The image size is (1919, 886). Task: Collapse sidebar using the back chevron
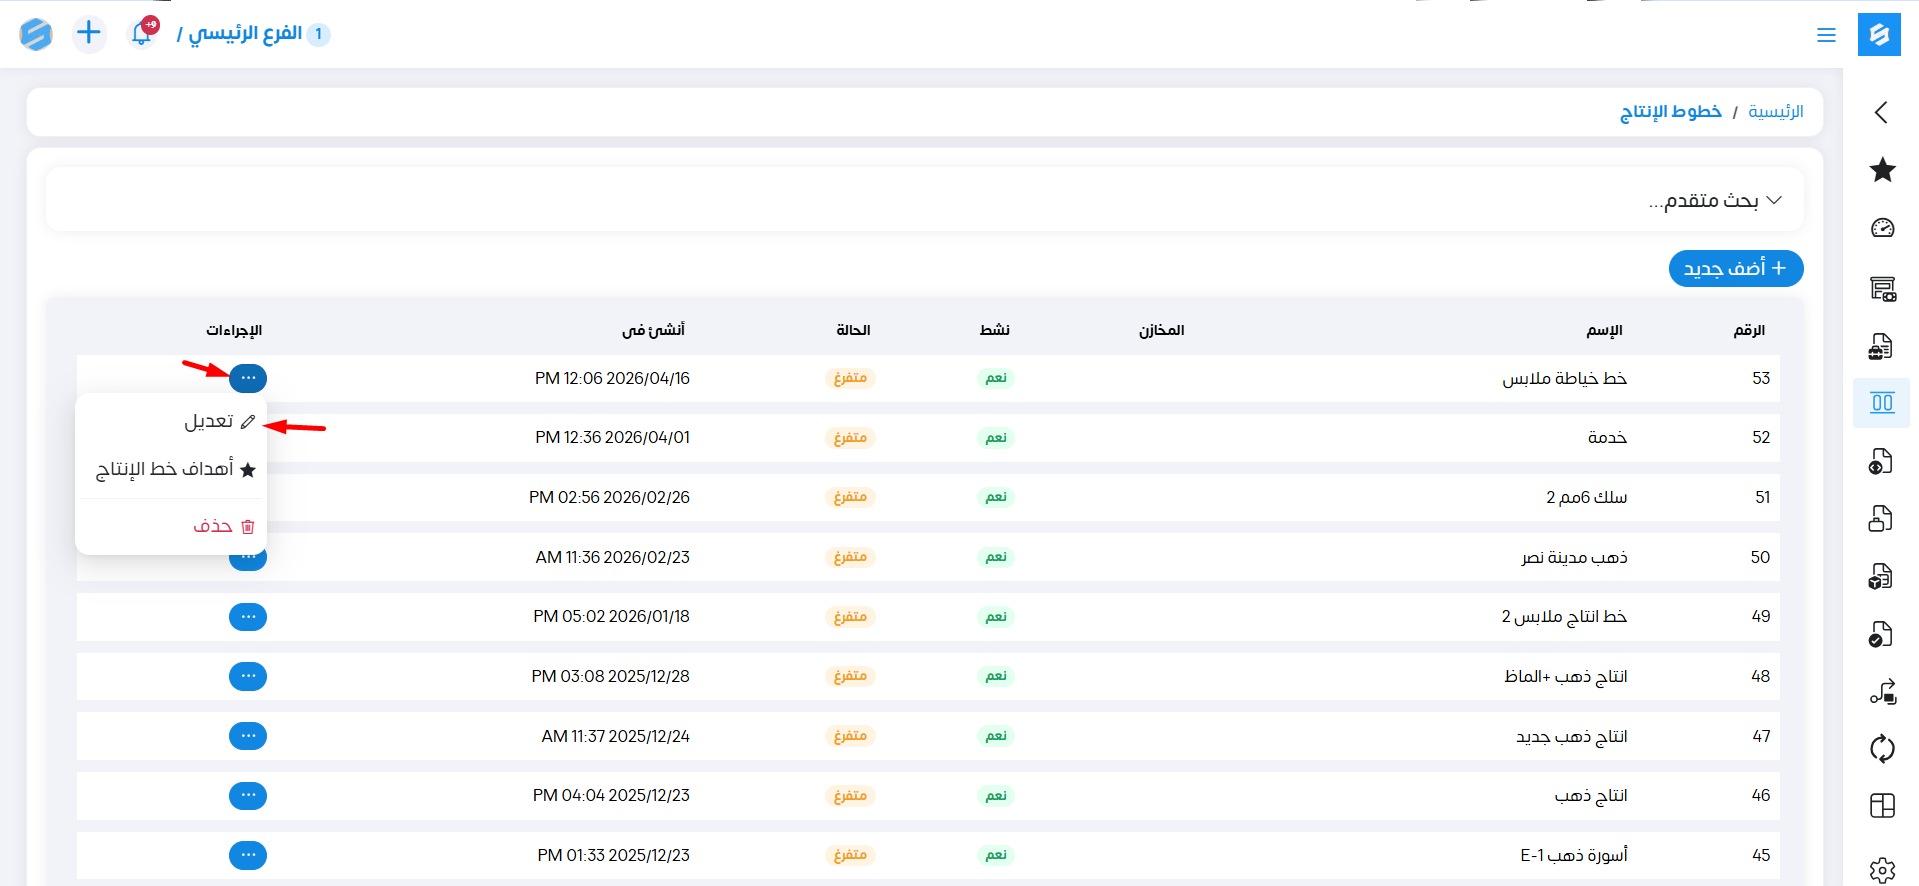tap(1881, 112)
